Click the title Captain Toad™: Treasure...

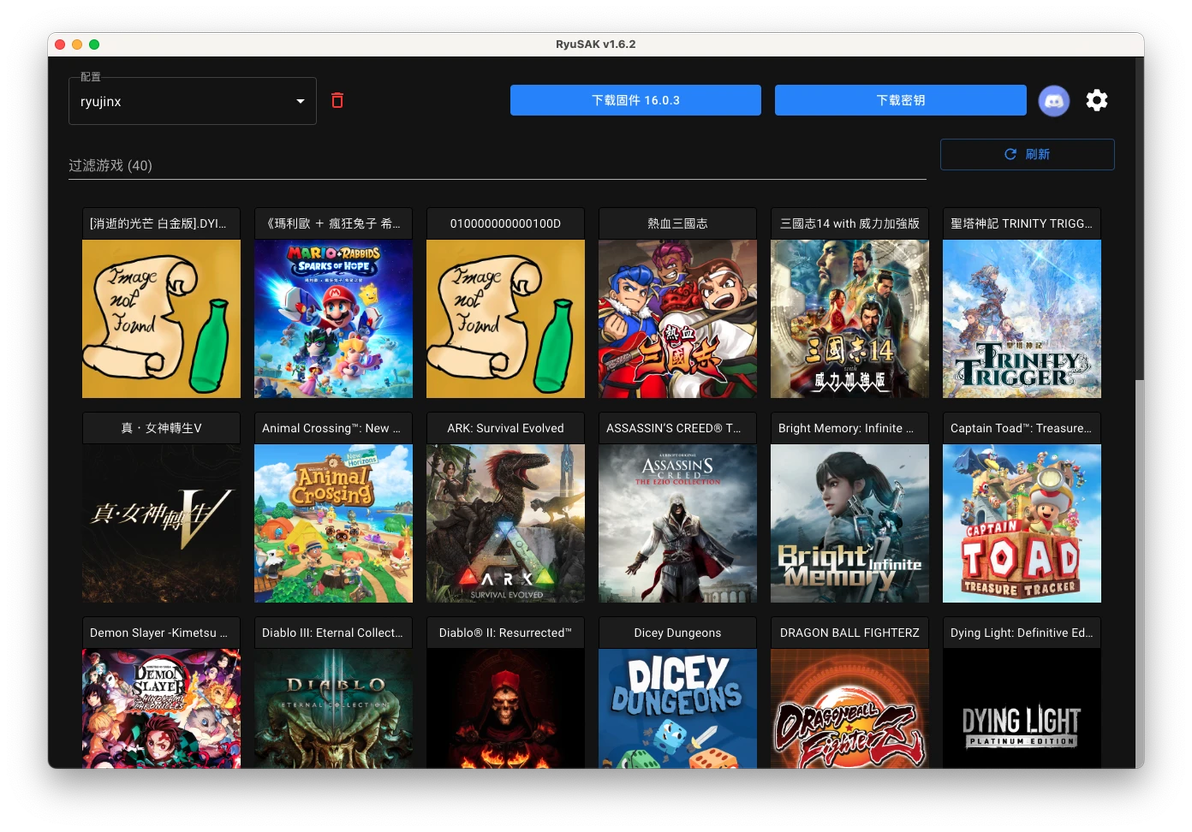(x=1021, y=428)
